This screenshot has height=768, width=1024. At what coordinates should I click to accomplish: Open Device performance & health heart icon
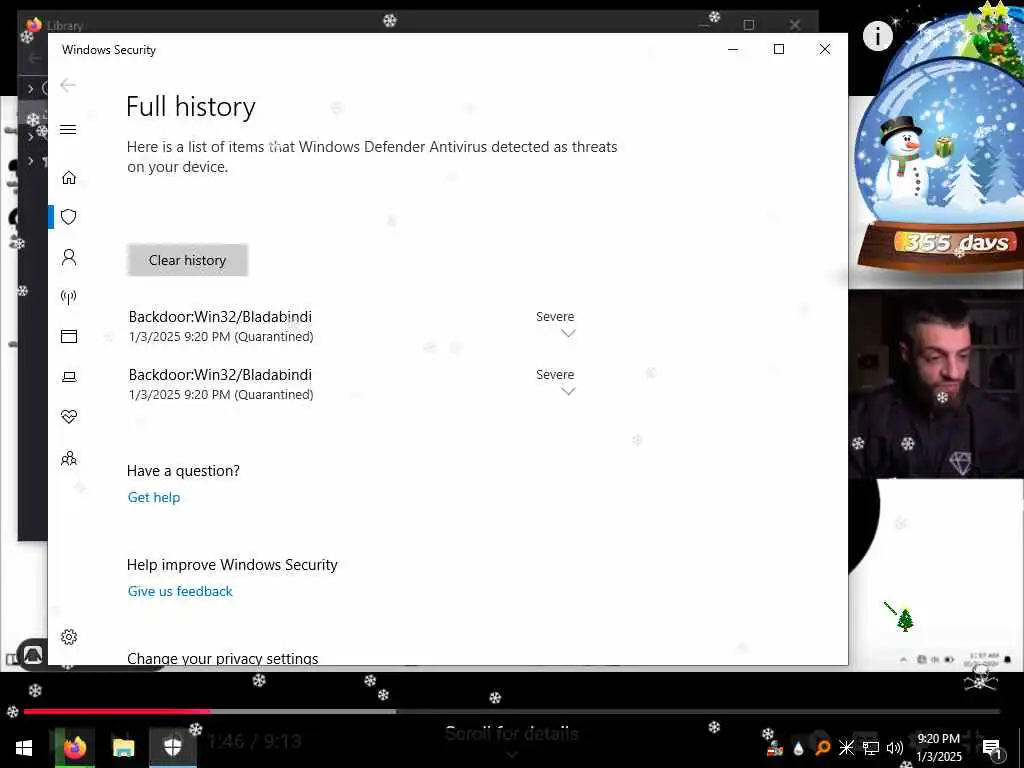coord(69,417)
